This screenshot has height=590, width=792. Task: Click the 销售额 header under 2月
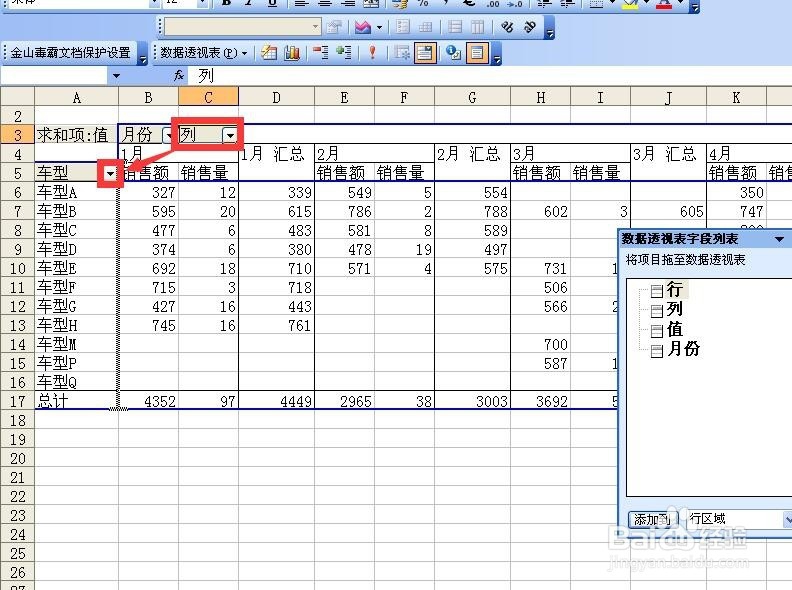pyautogui.click(x=344, y=173)
